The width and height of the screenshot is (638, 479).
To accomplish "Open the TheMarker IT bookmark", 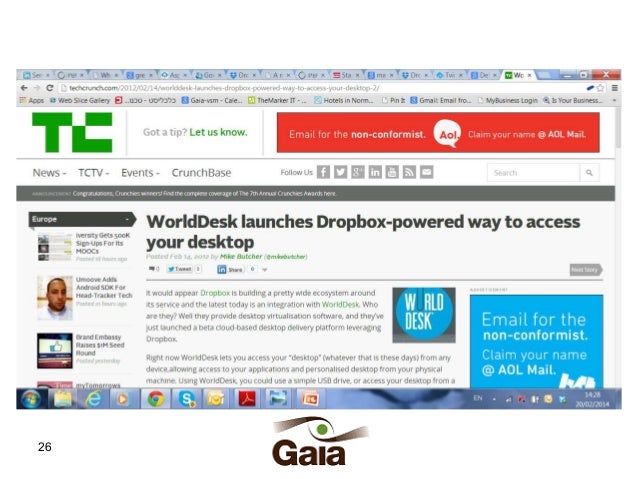I will 277,100.
